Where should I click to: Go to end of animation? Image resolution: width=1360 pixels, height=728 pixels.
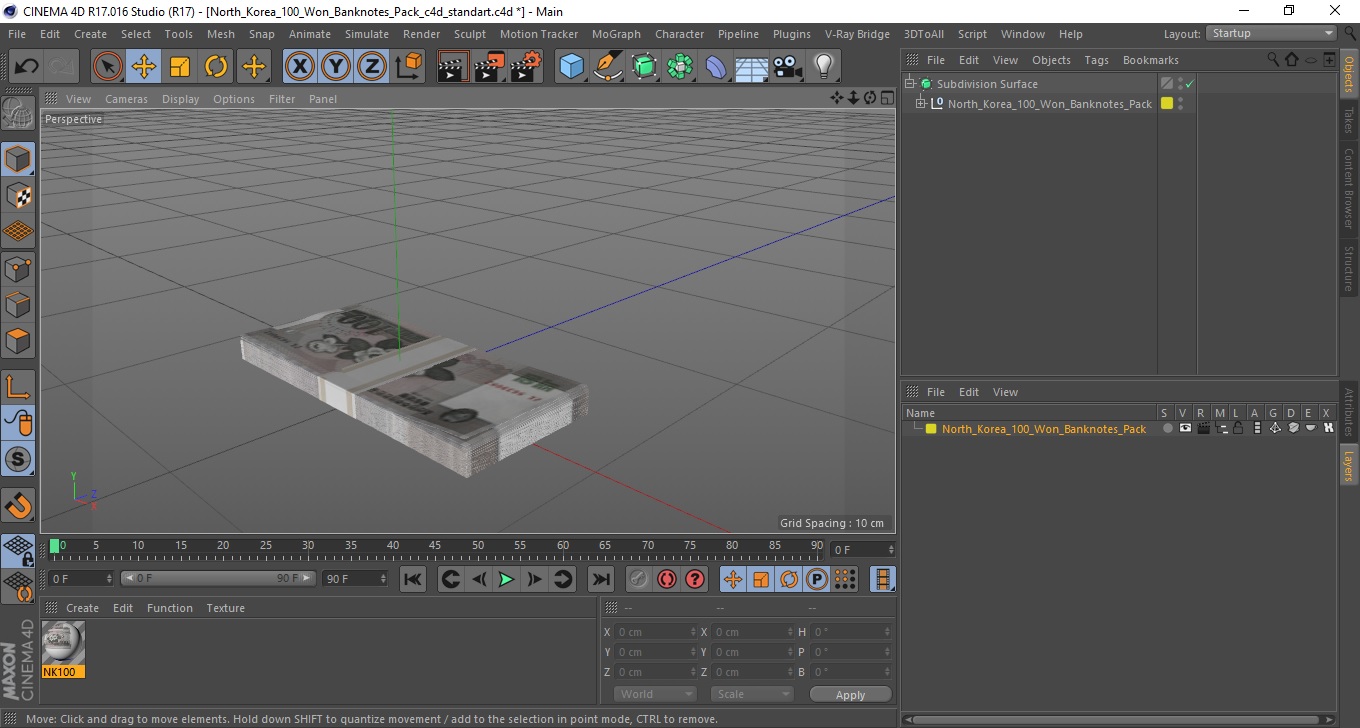600,579
